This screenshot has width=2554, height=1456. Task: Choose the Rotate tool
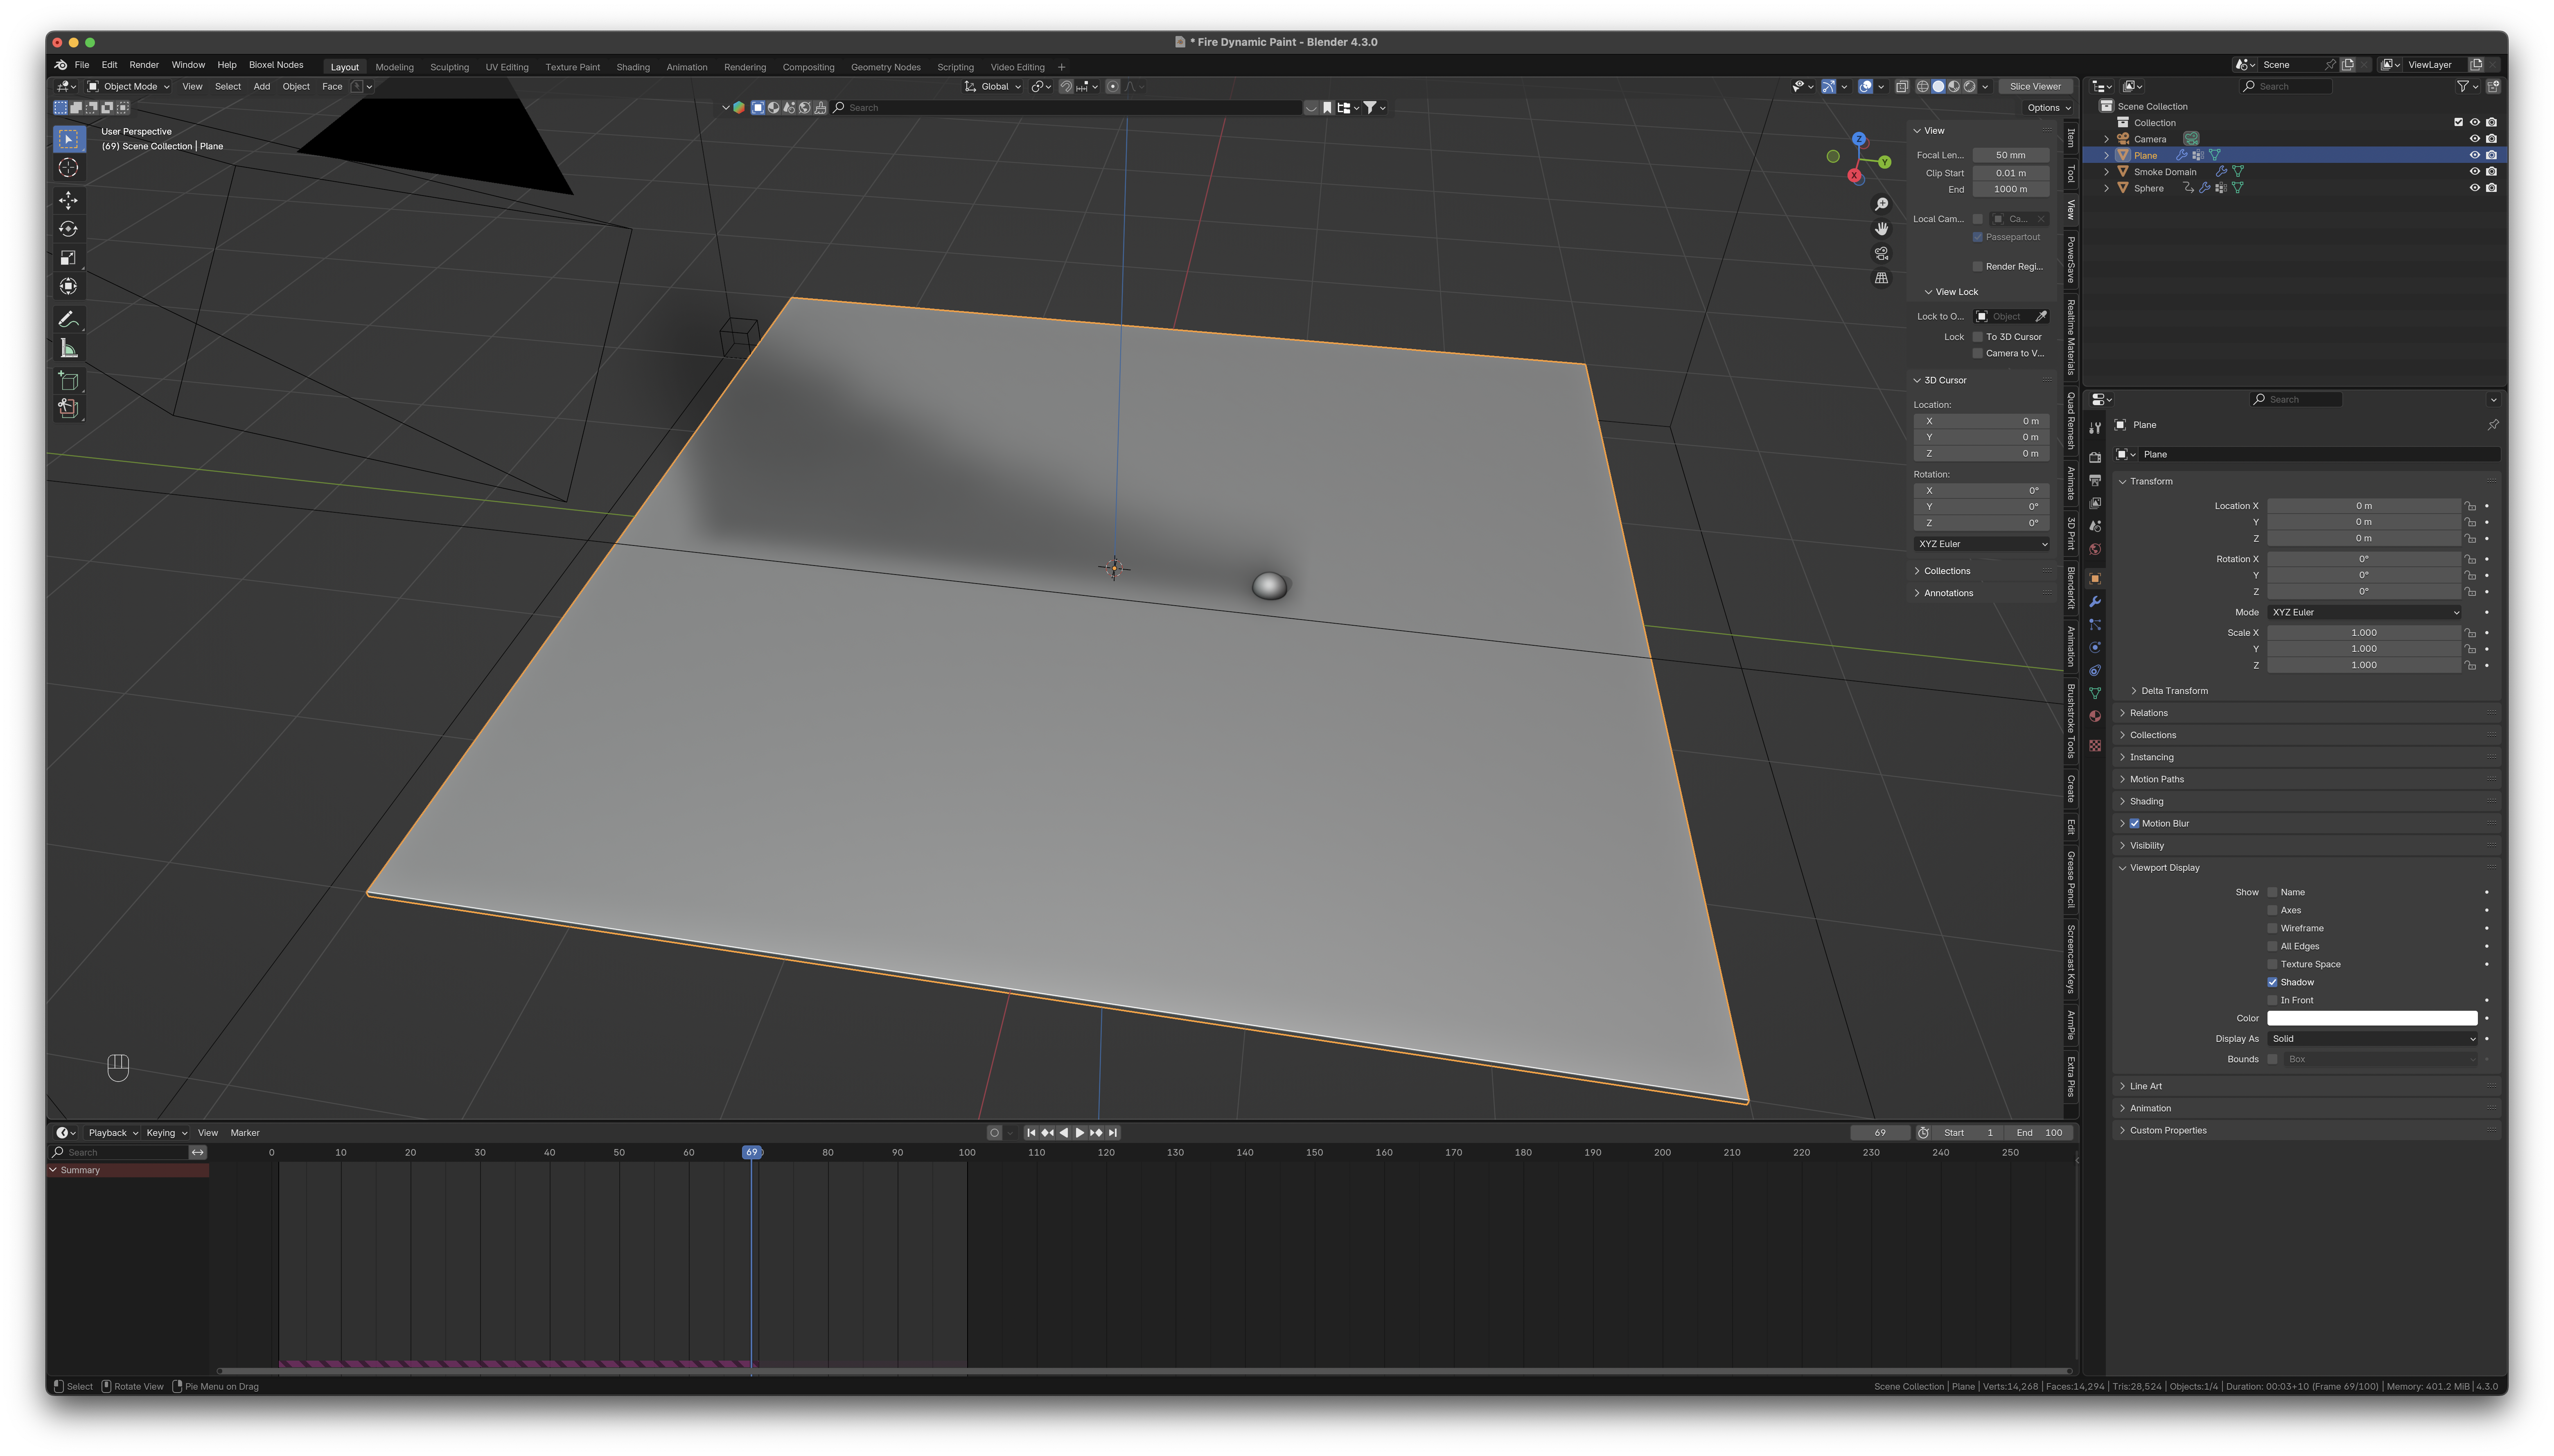pyautogui.click(x=68, y=229)
